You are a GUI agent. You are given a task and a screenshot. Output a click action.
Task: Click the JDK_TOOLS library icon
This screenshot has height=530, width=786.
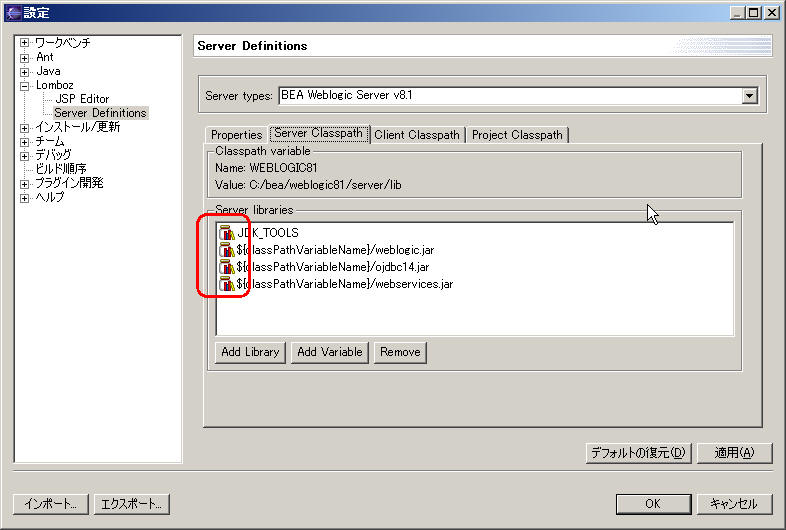[226, 232]
